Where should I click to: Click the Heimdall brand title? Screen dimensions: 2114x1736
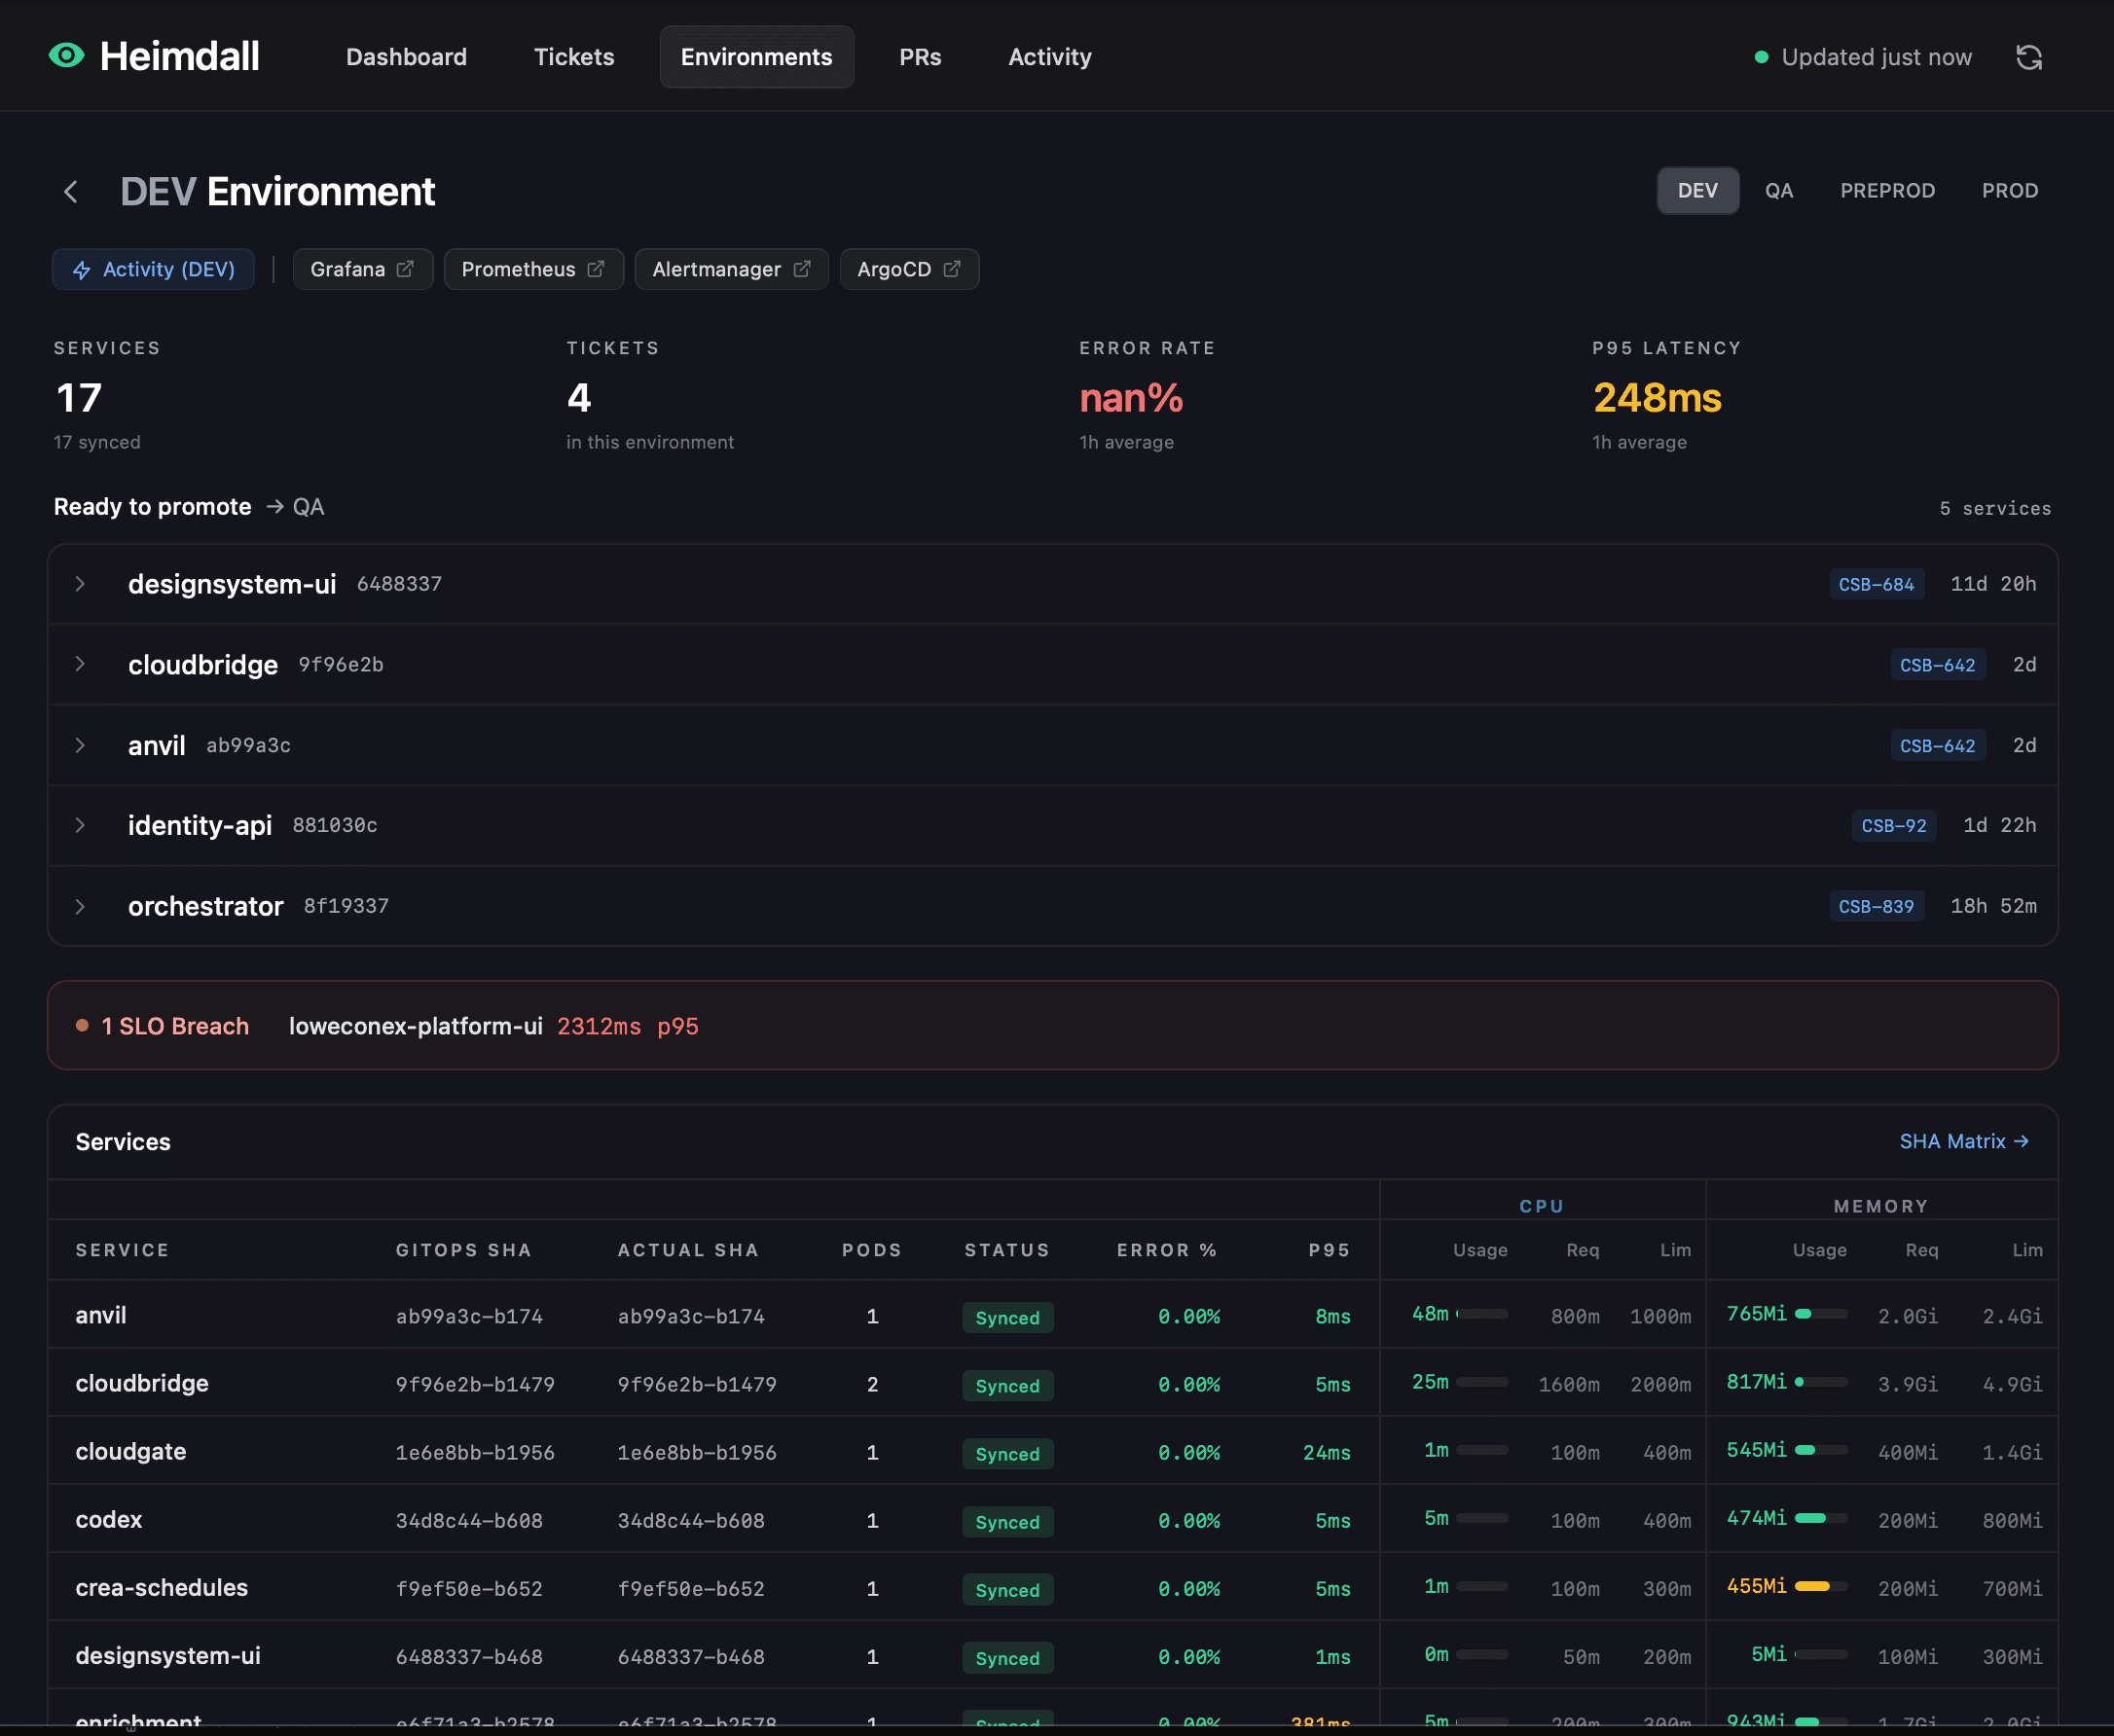pos(179,56)
